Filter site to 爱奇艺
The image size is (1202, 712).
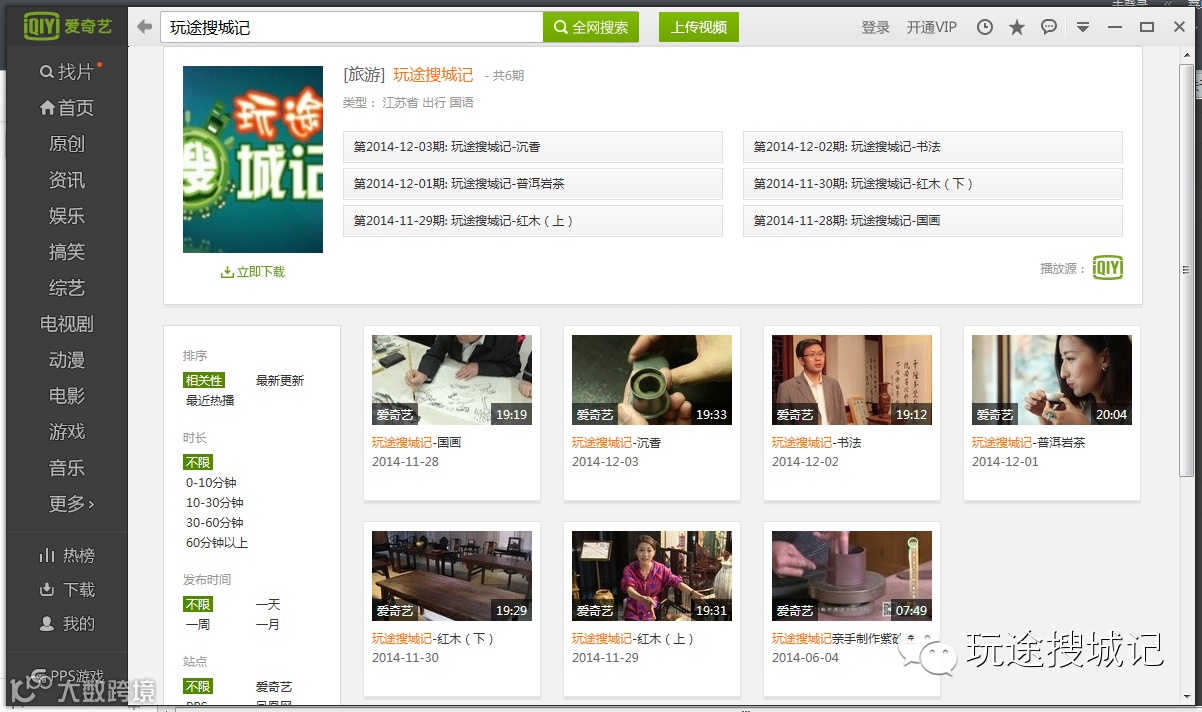274,686
